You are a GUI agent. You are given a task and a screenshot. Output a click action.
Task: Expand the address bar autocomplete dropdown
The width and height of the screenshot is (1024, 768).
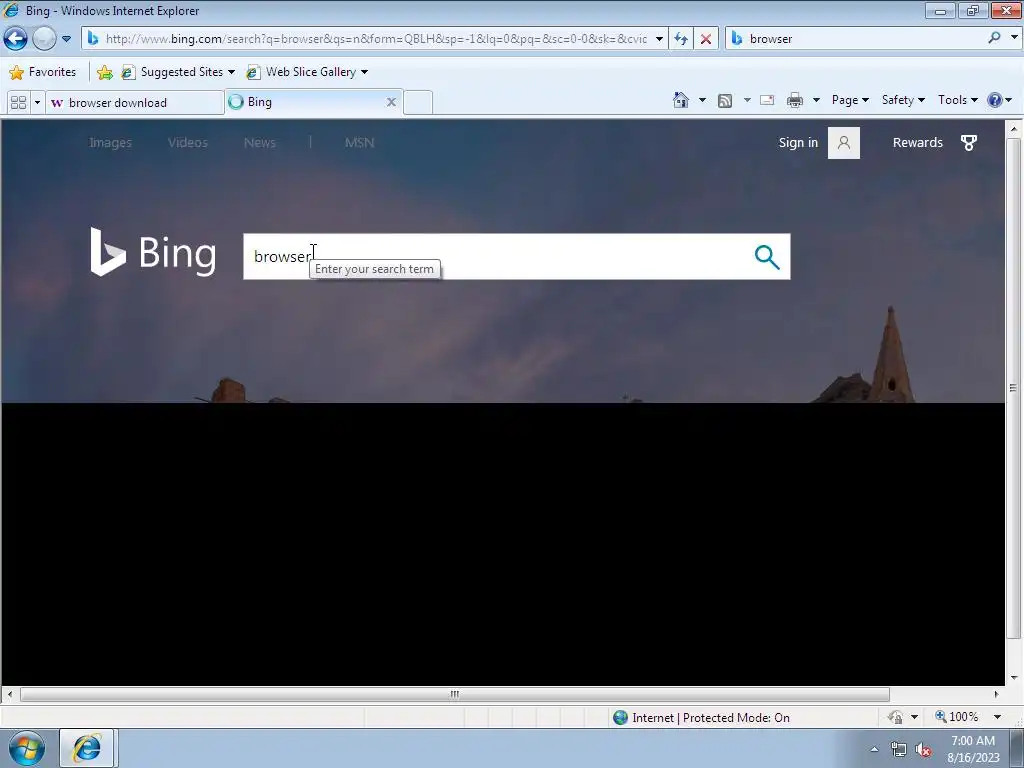(x=659, y=39)
